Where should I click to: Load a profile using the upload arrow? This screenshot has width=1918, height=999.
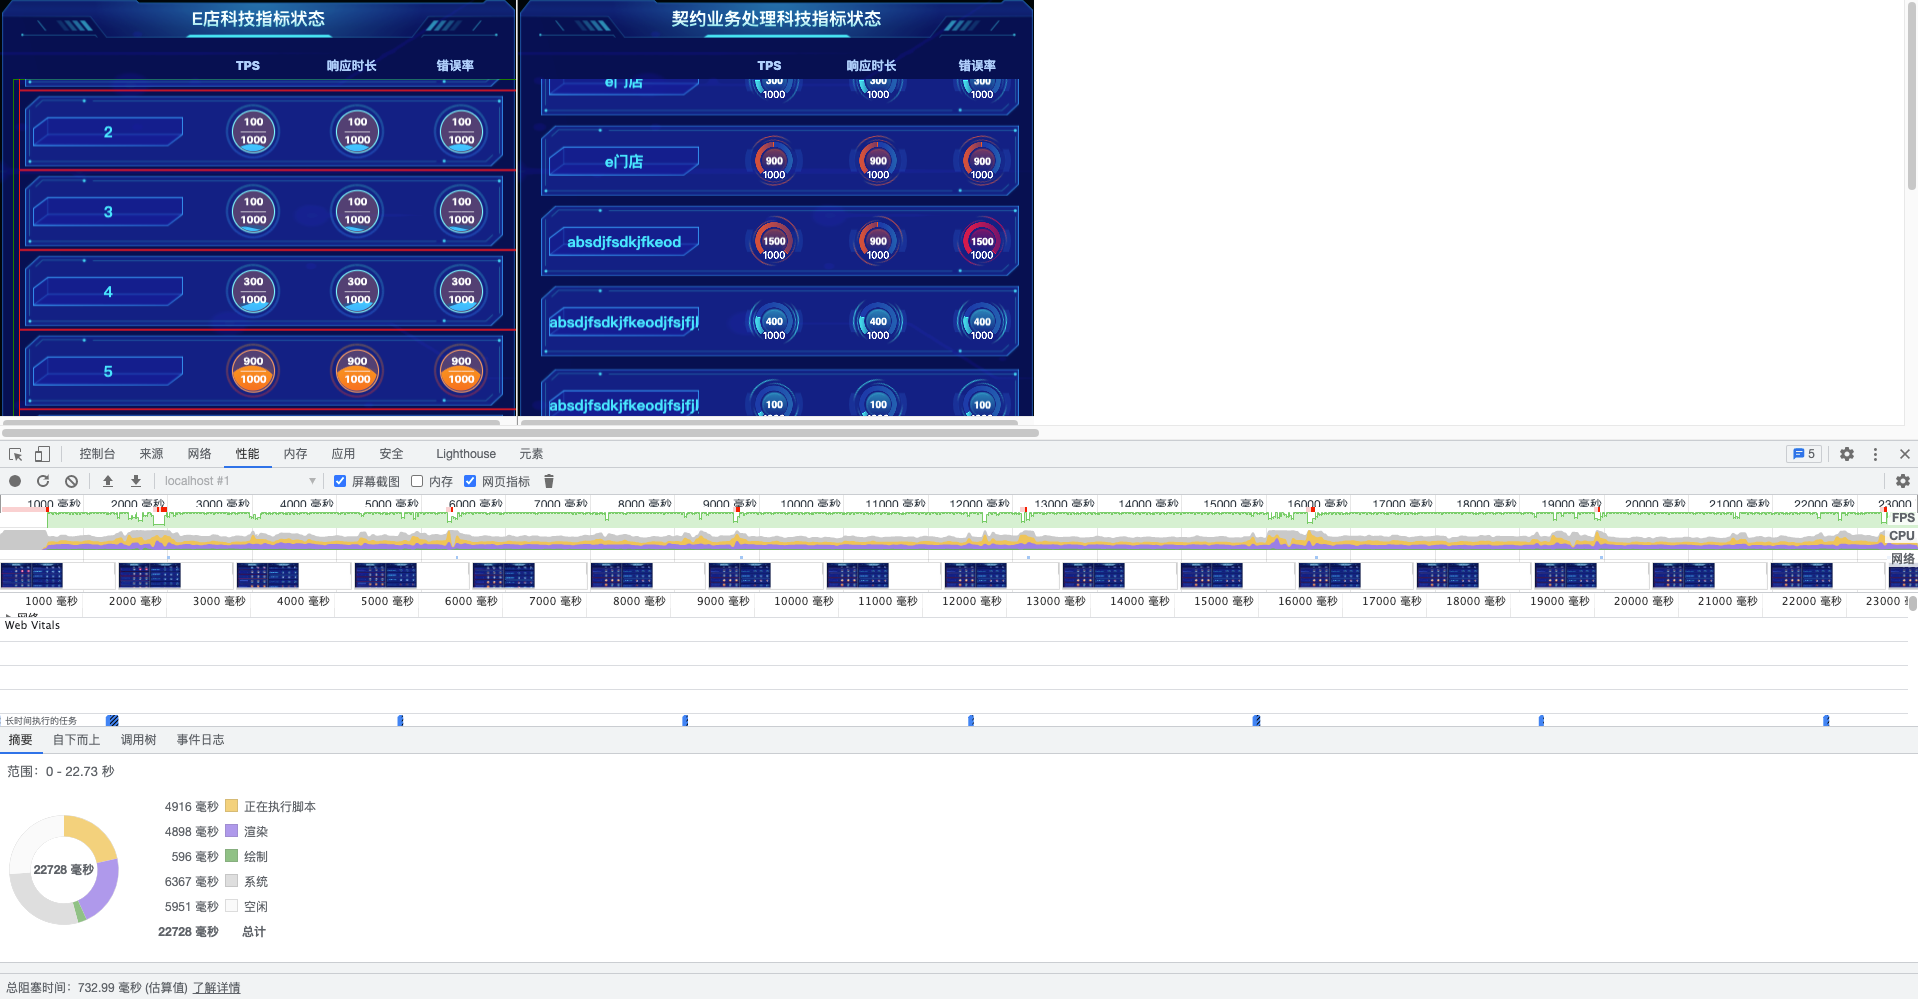tap(108, 481)
